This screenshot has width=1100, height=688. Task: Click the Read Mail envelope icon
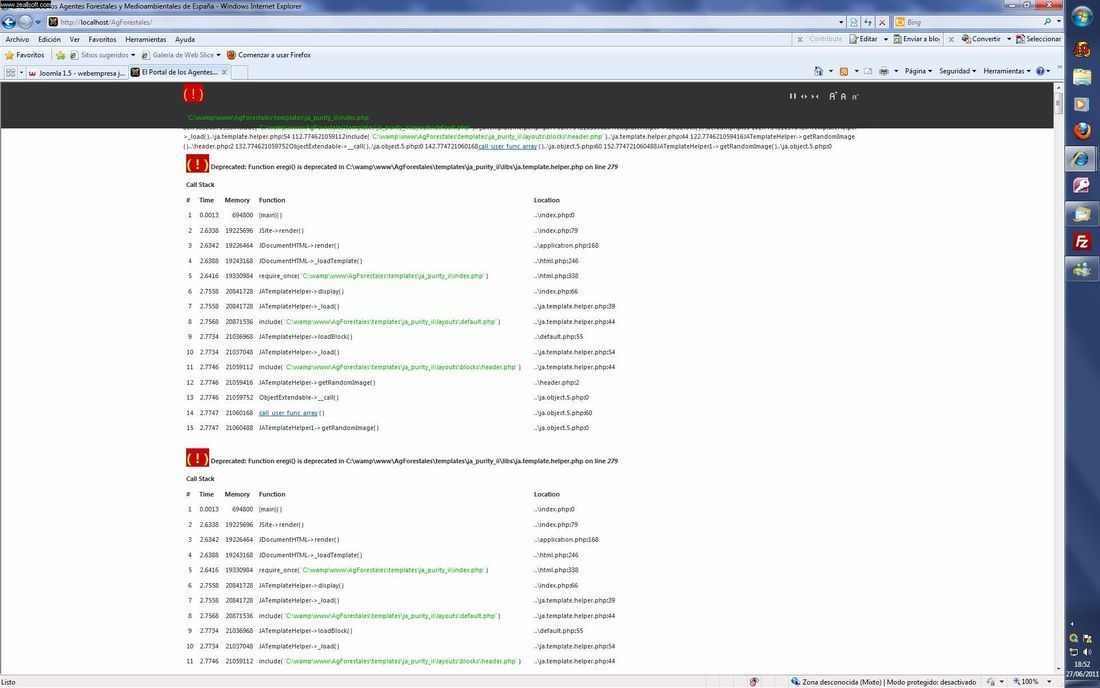point(868,71)
